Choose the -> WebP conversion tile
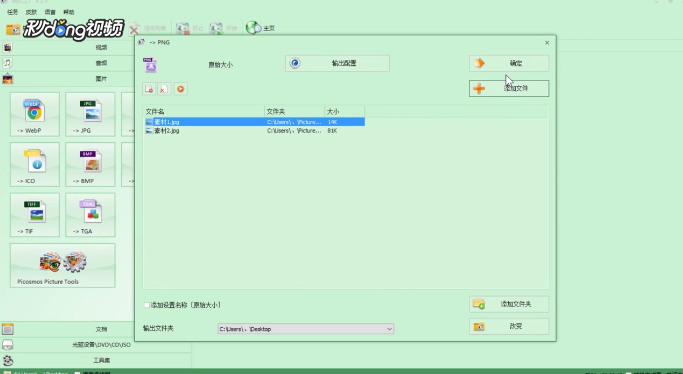The width and height of the screenshot is (683, 374). pos(35,115)
